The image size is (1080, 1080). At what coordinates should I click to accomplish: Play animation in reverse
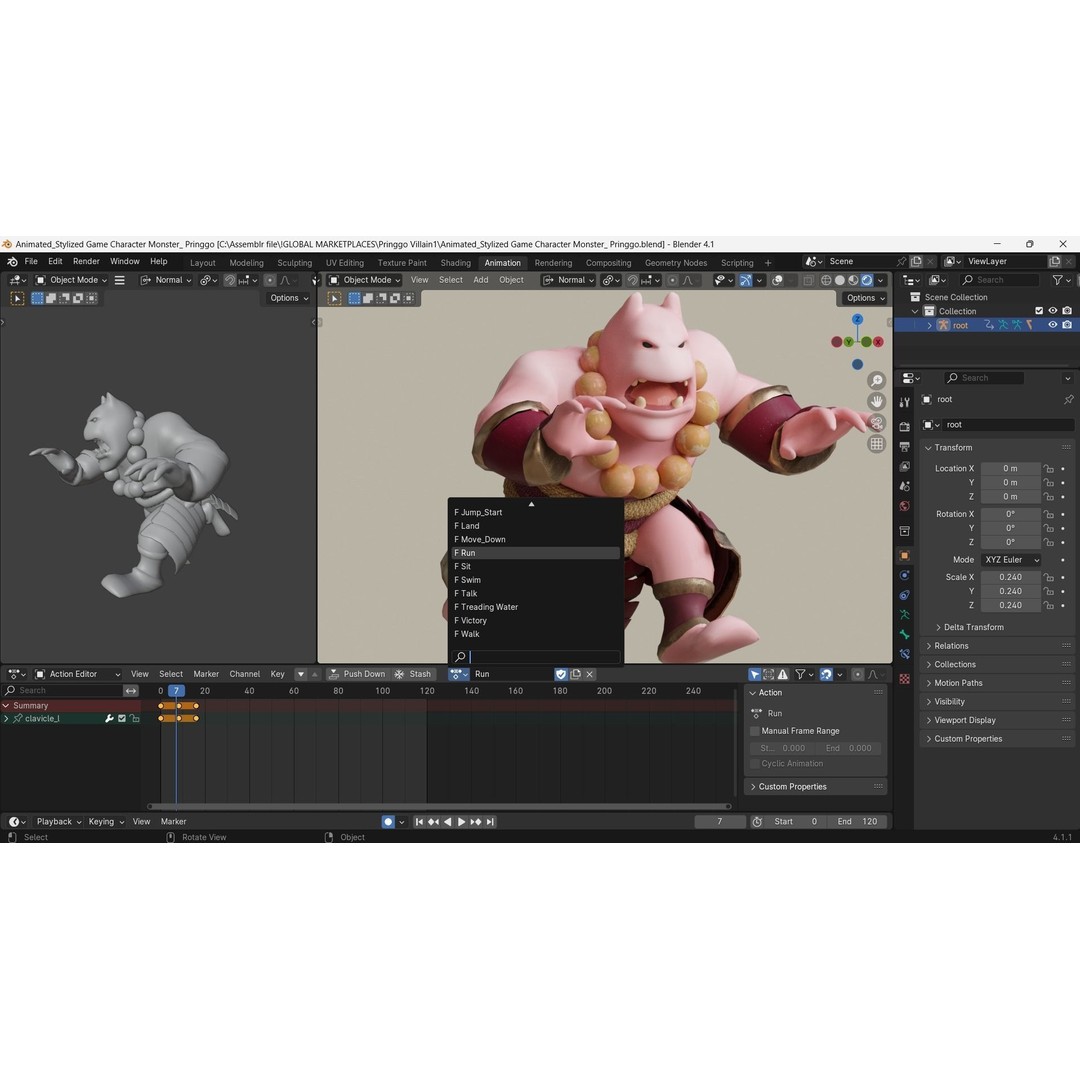tap(448, 822)
